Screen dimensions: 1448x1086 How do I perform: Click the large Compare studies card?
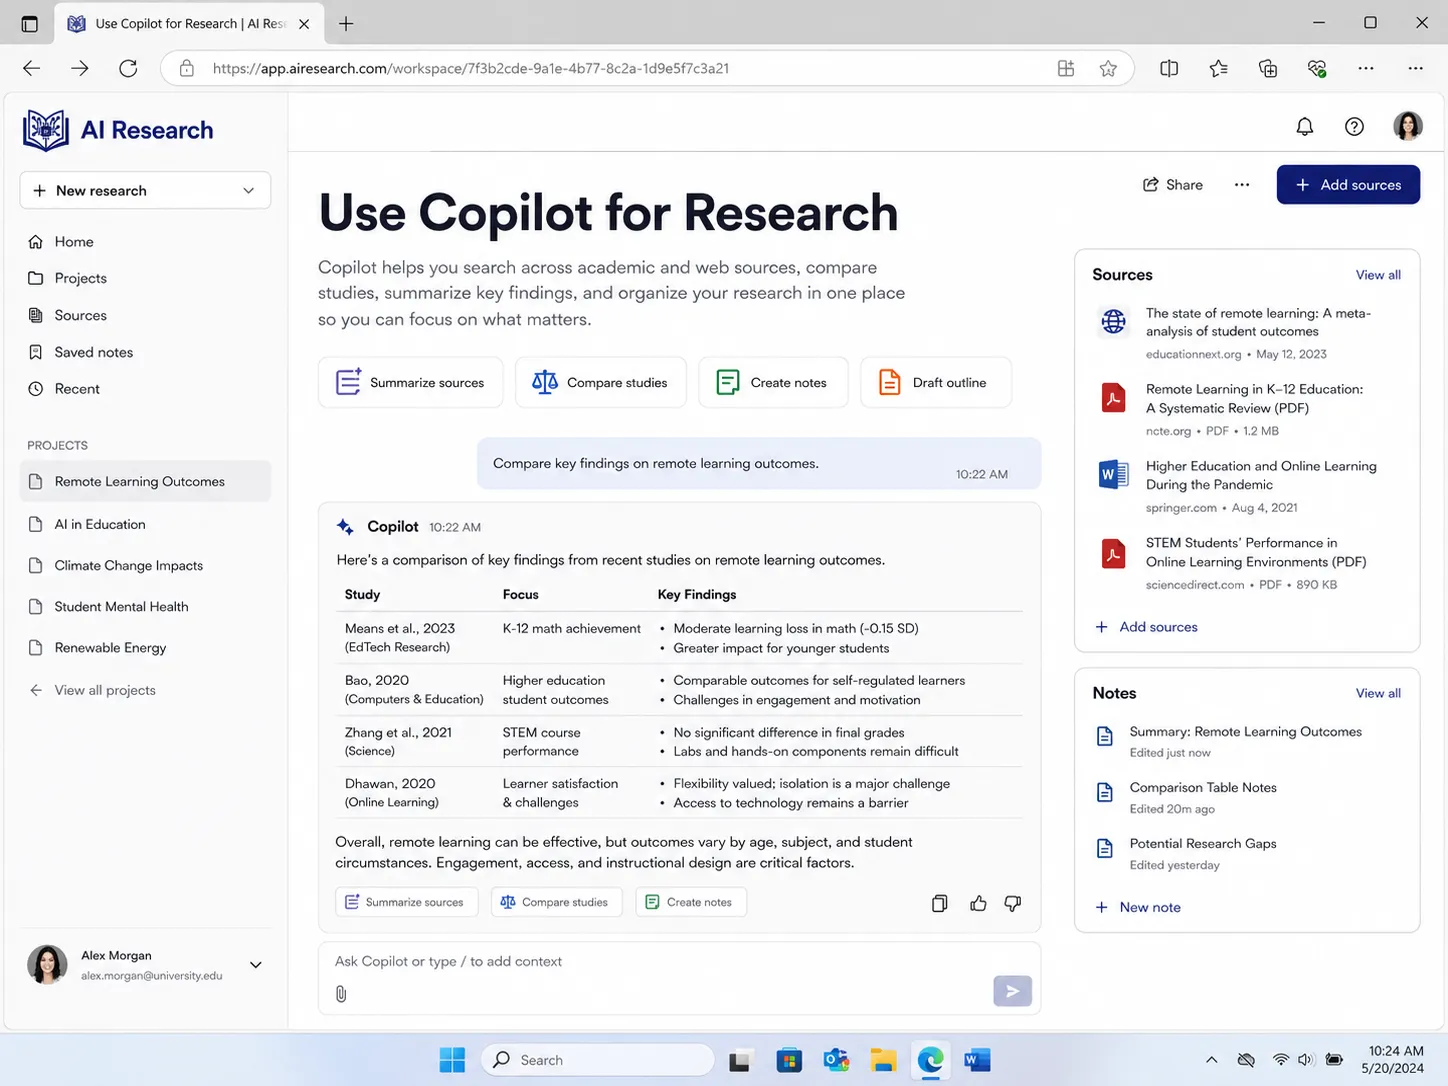601,382
